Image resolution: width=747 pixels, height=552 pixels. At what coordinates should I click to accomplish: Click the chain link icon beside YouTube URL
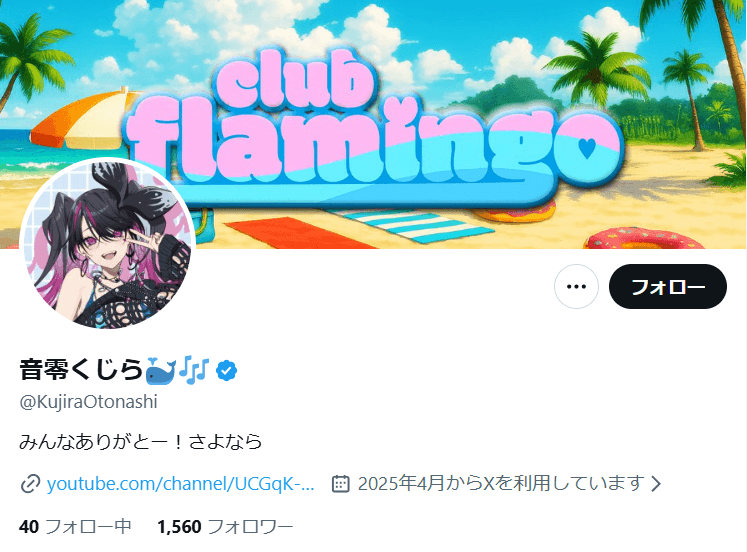(30, 484)
